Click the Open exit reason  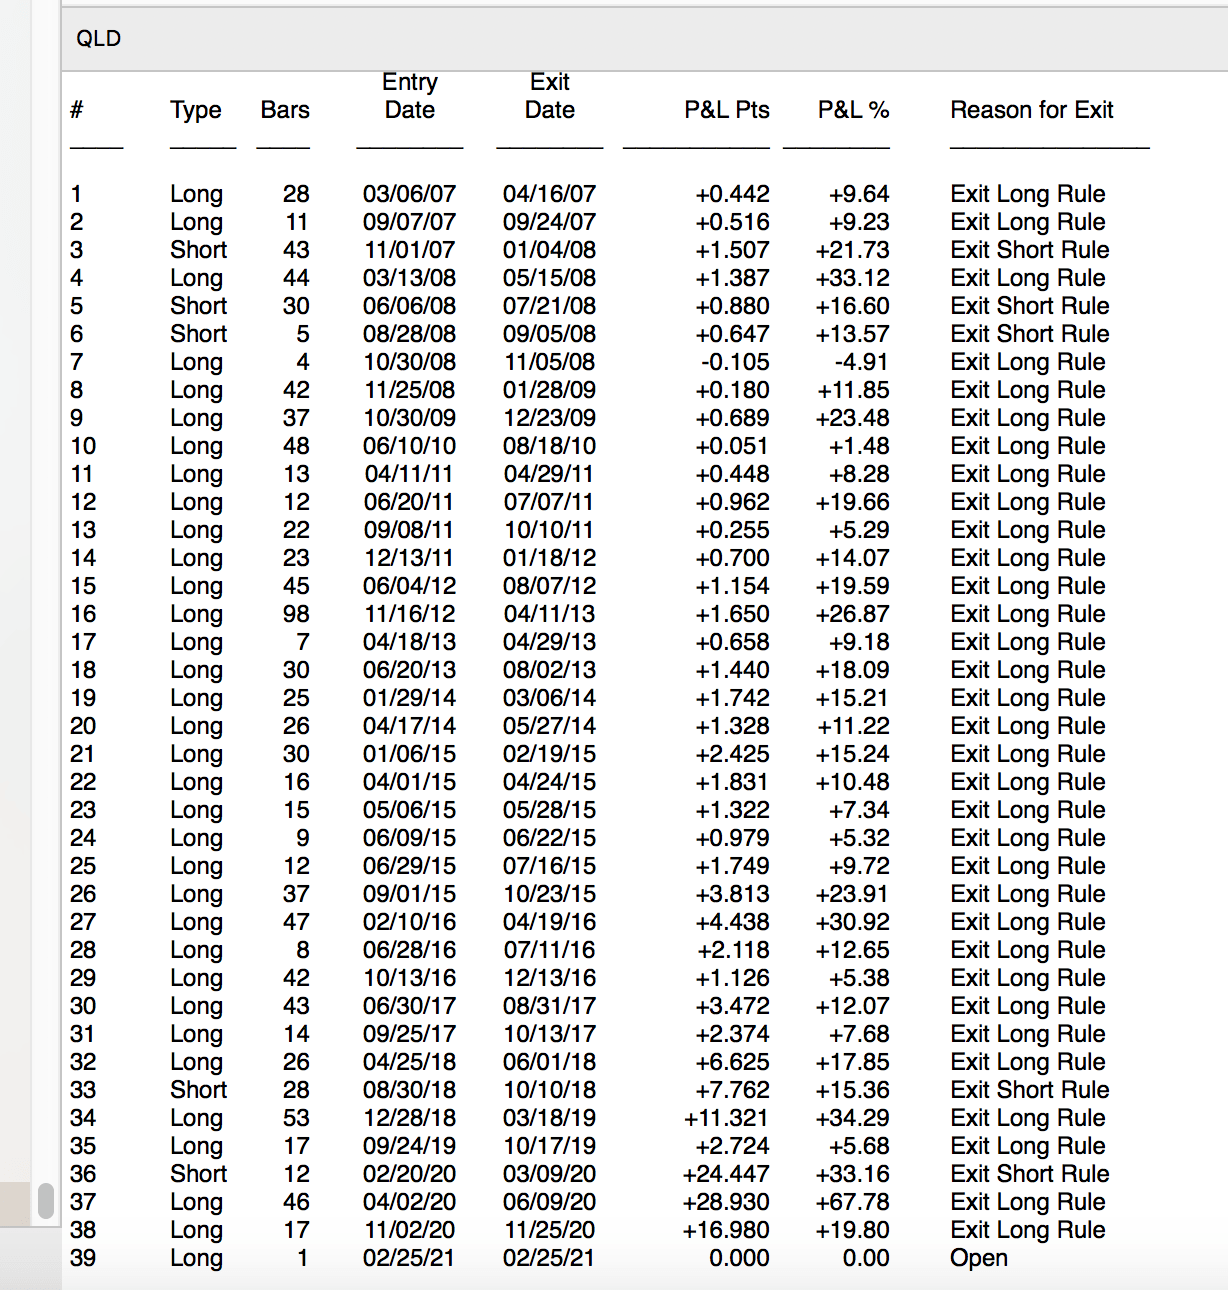[x=979, y=1258]
